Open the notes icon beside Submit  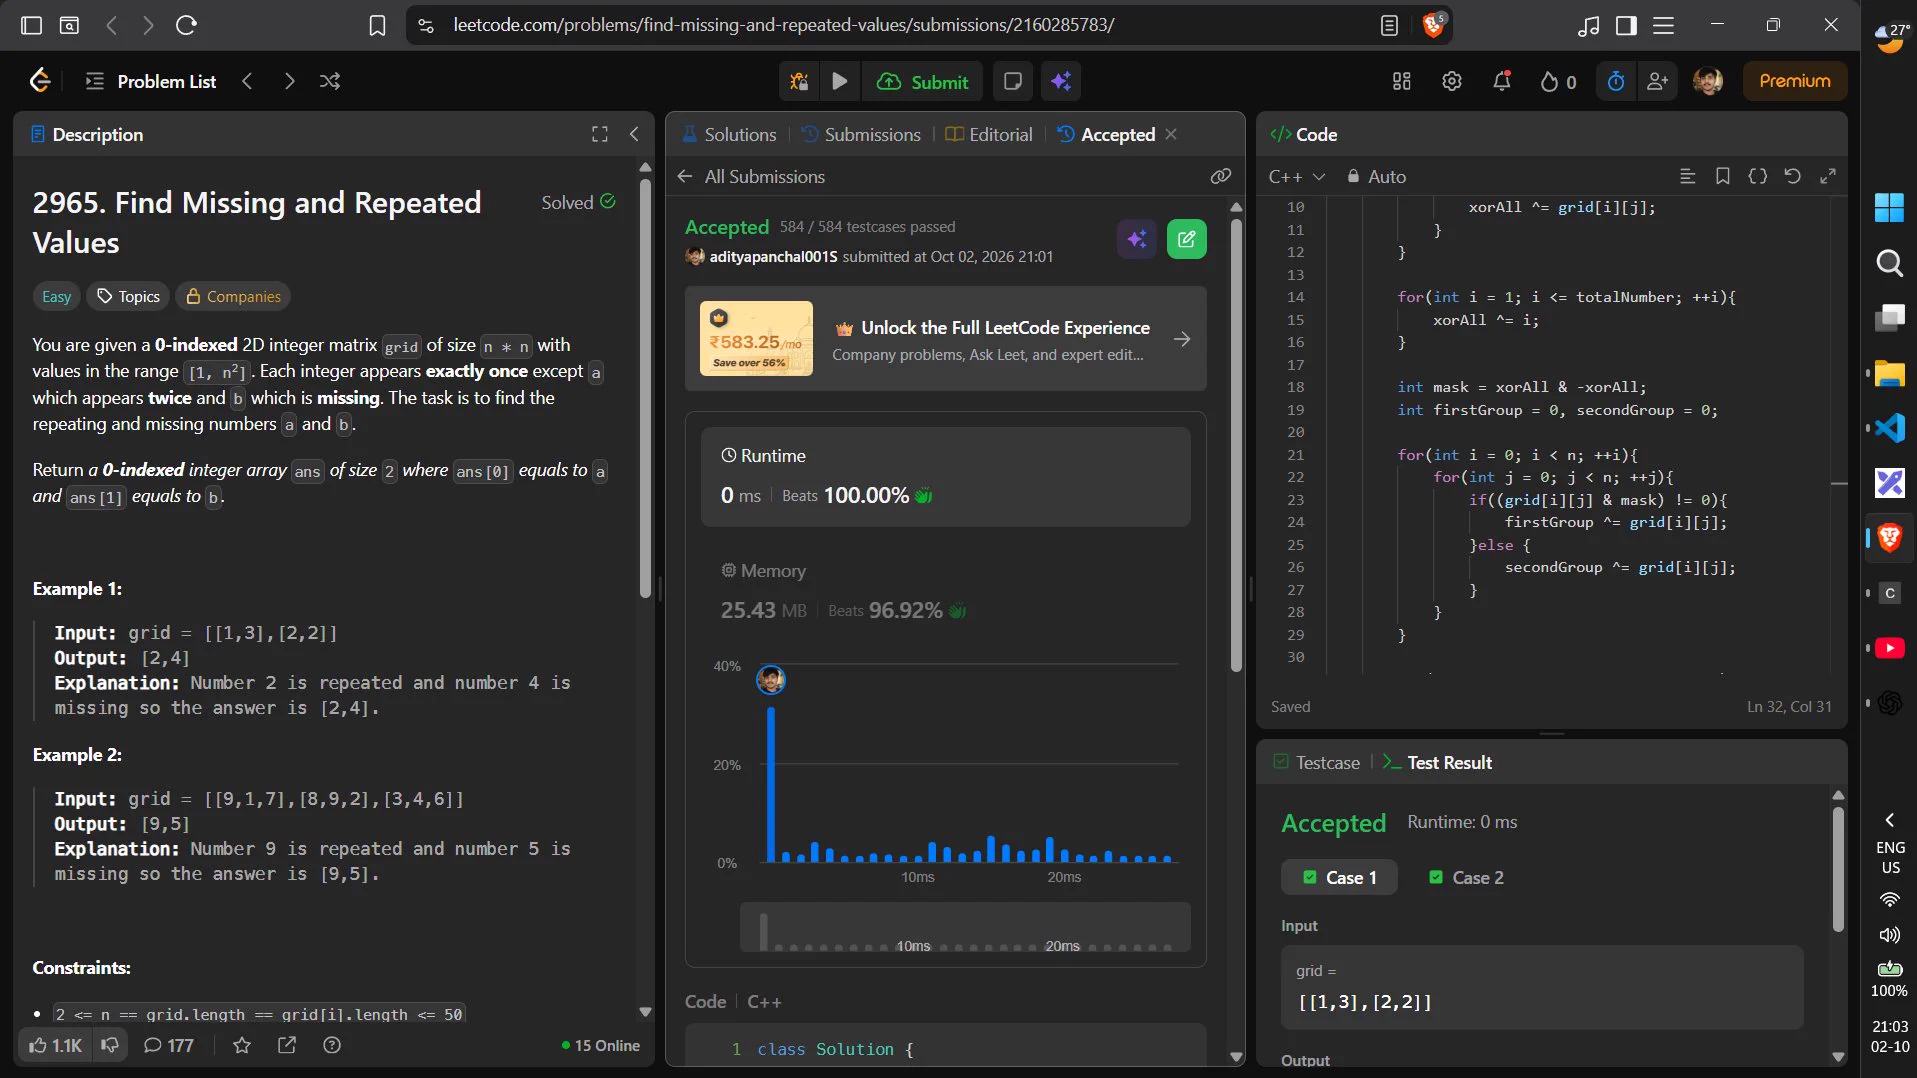pos(1012,82)
